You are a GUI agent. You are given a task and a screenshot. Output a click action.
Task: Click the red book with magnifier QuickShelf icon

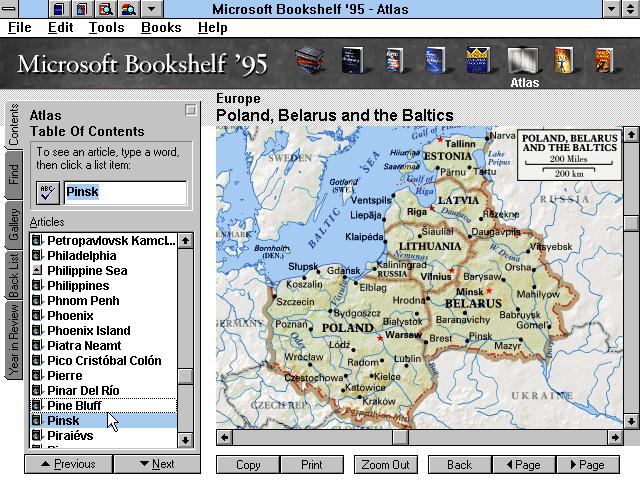(x=106, y=9)
